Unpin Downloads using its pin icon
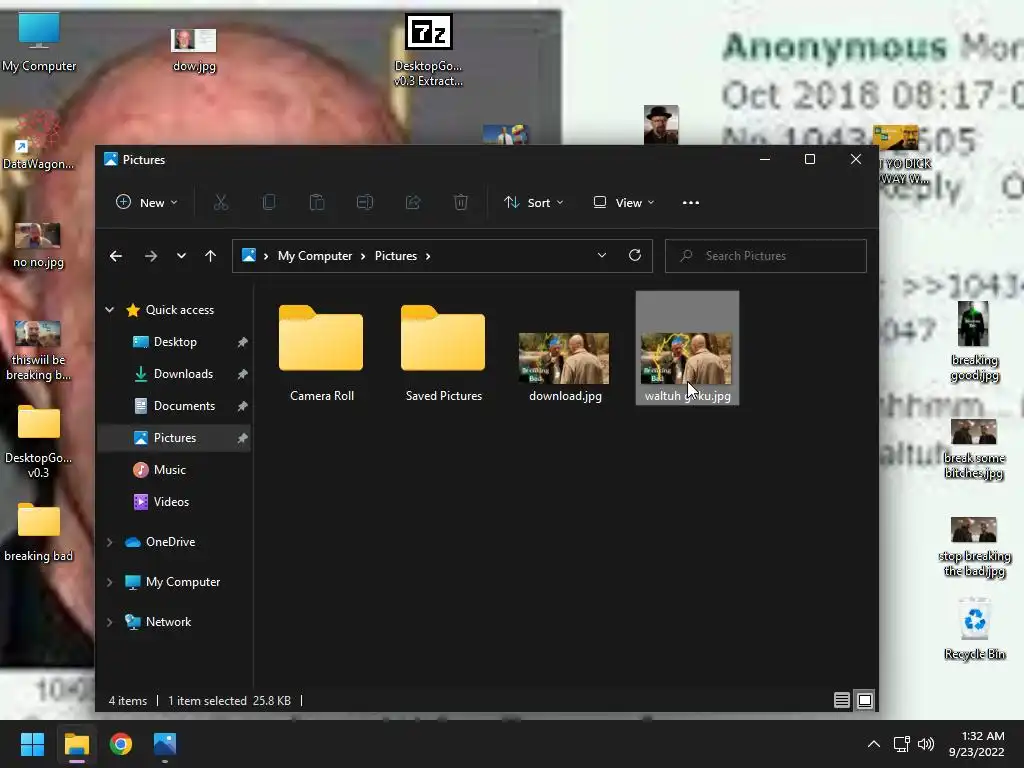This screenshot has width=1024, height=768. tap(242, 374)
